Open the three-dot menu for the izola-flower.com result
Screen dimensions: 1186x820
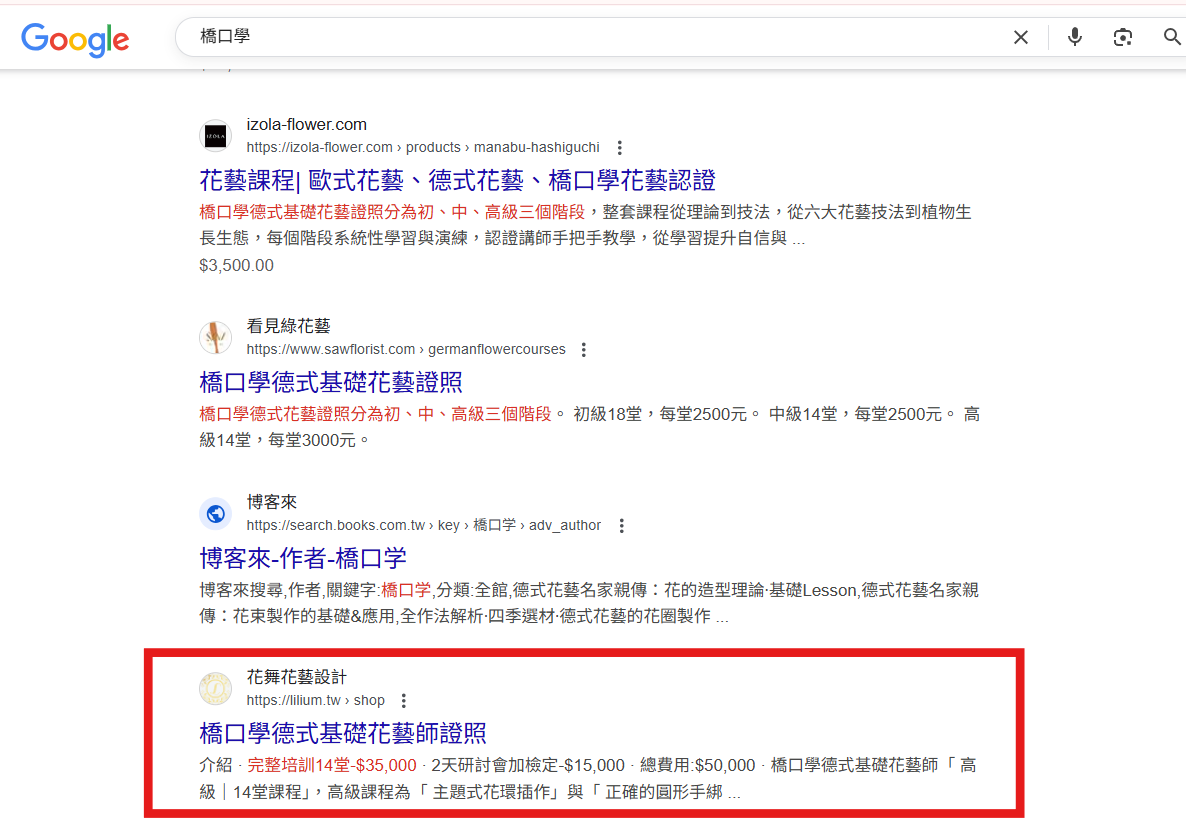tap(619, 148)
